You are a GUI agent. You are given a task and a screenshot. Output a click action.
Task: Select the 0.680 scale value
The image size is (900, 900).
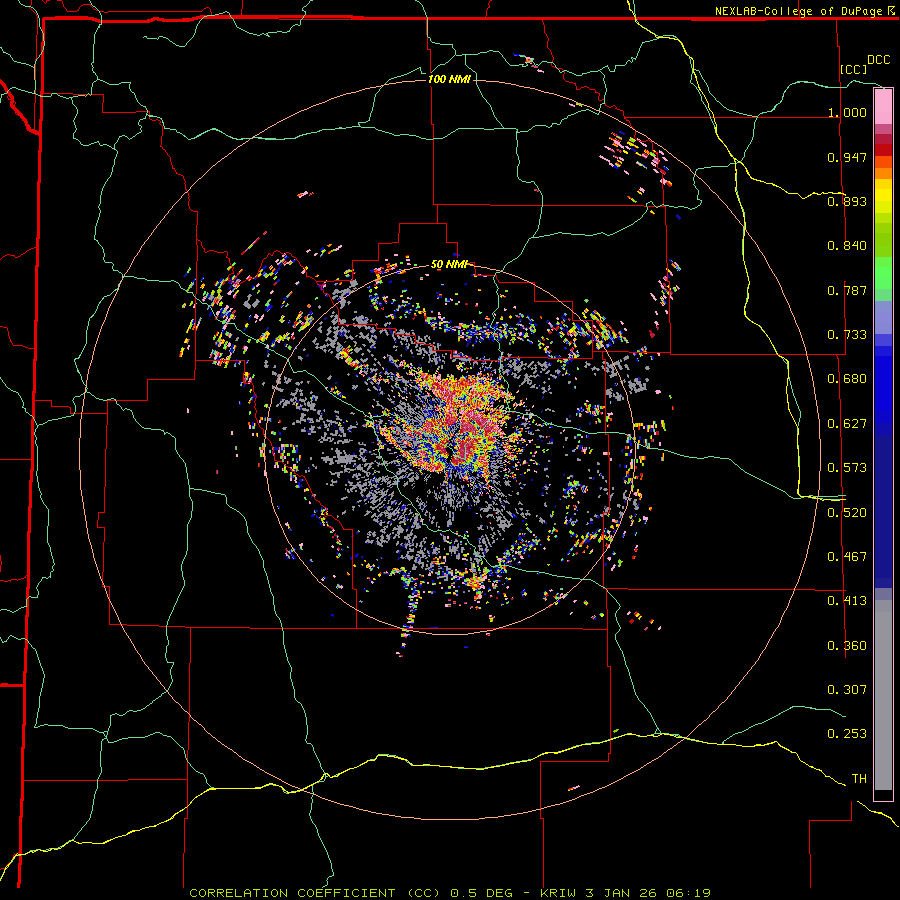tap(847, 379)
